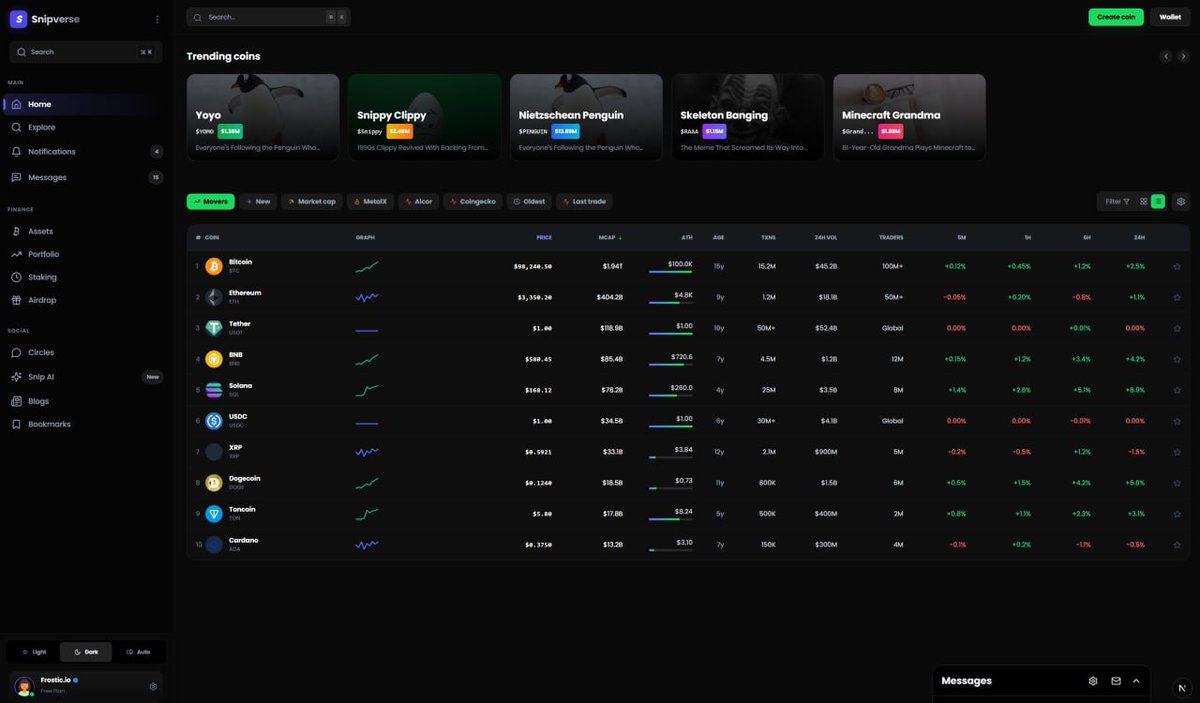Switch theme to Auto
The width and height of the screenshot is (1200, 703).
(x=138, y=652)
